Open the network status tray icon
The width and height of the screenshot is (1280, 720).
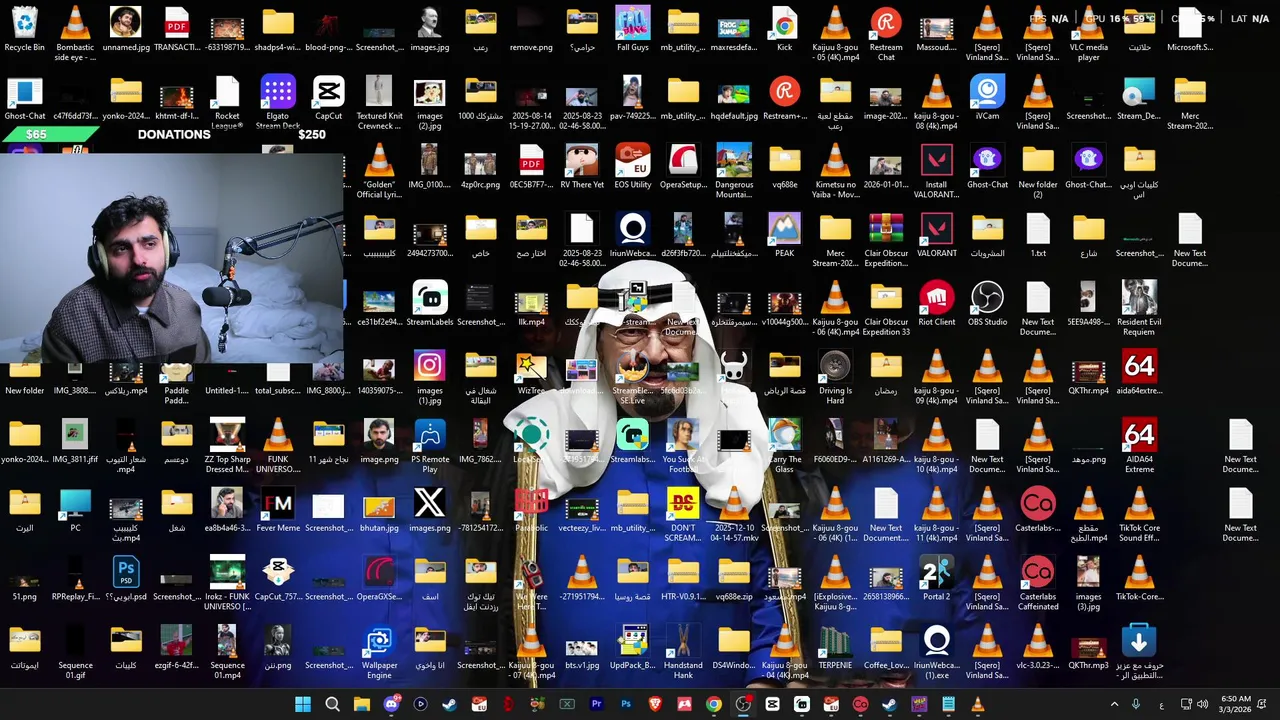click(x=1186, y=705)
